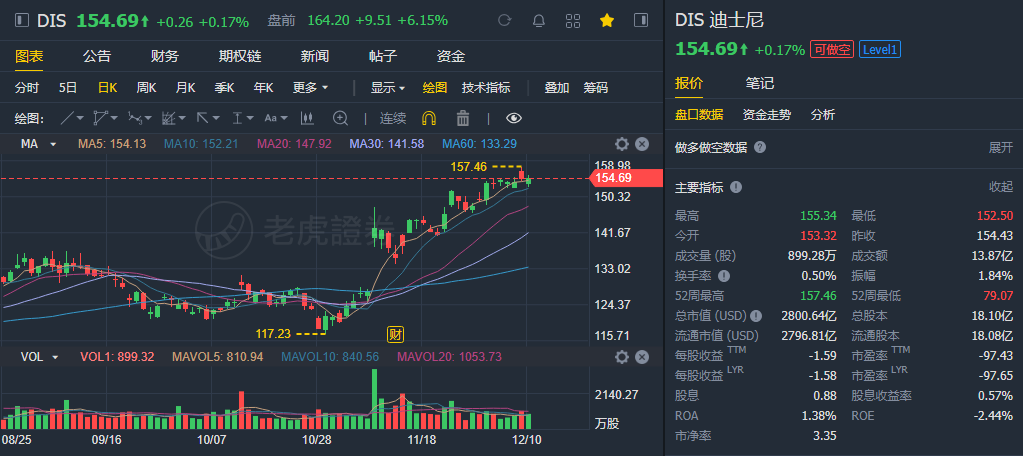
Task: Delete drawings with the trash icon
Action: coord(463,118)
